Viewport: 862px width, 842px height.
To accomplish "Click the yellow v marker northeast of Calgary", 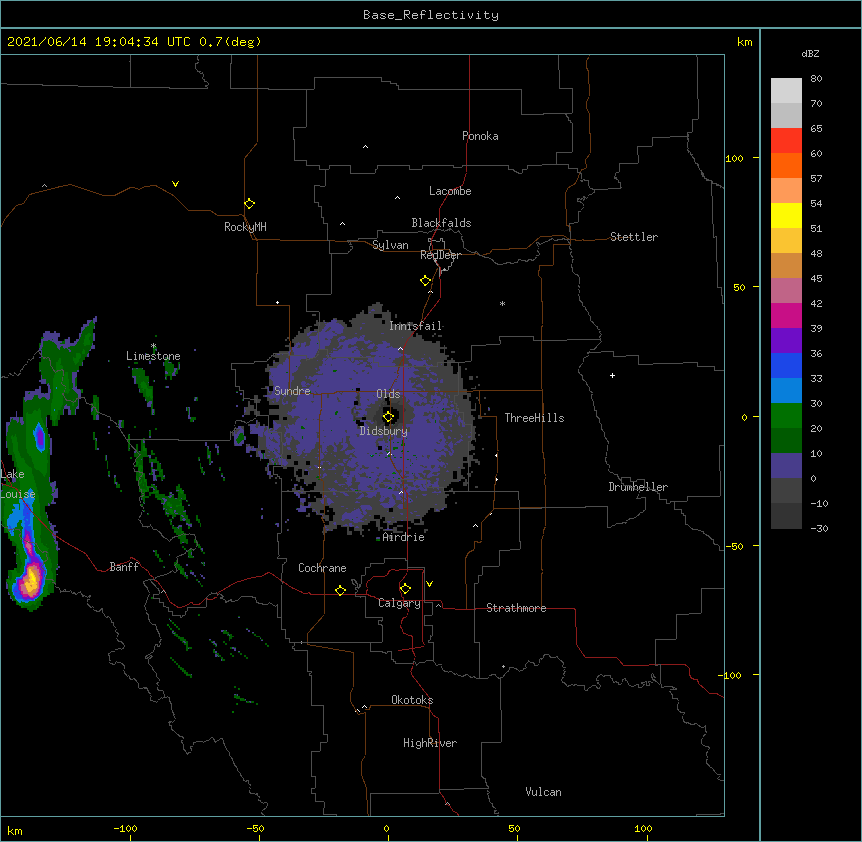I will [429, 584].
